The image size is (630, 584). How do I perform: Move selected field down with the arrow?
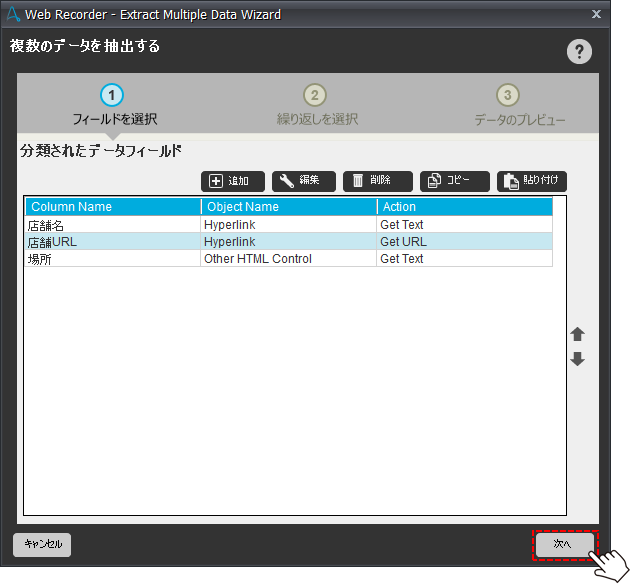(x=577, y=359)
